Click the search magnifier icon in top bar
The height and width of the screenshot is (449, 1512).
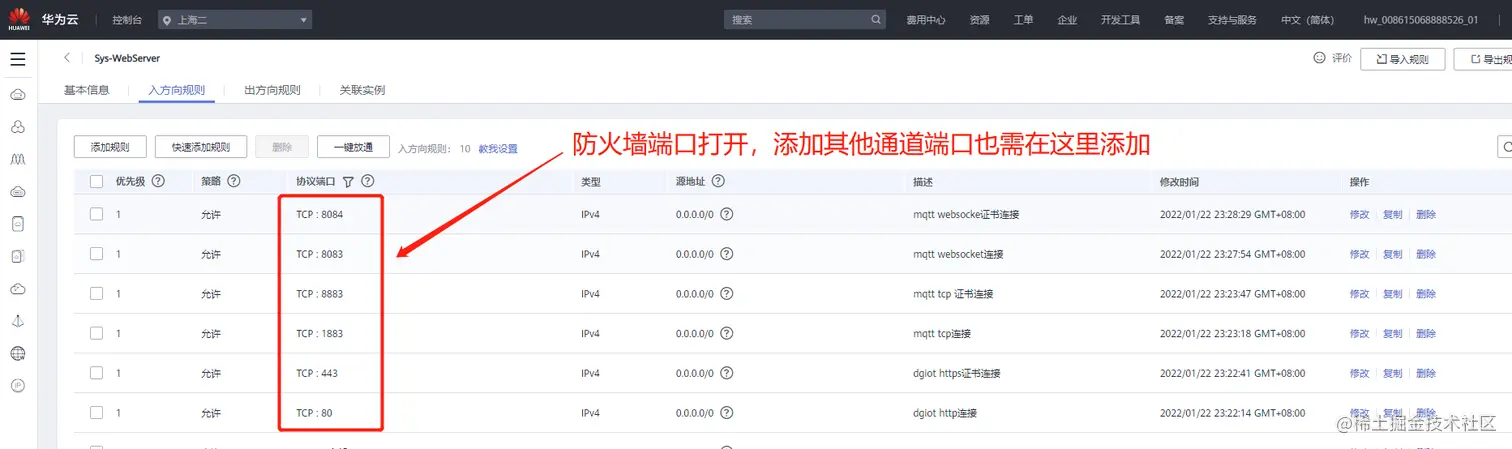pyautogui.click(x=876, y=19)
